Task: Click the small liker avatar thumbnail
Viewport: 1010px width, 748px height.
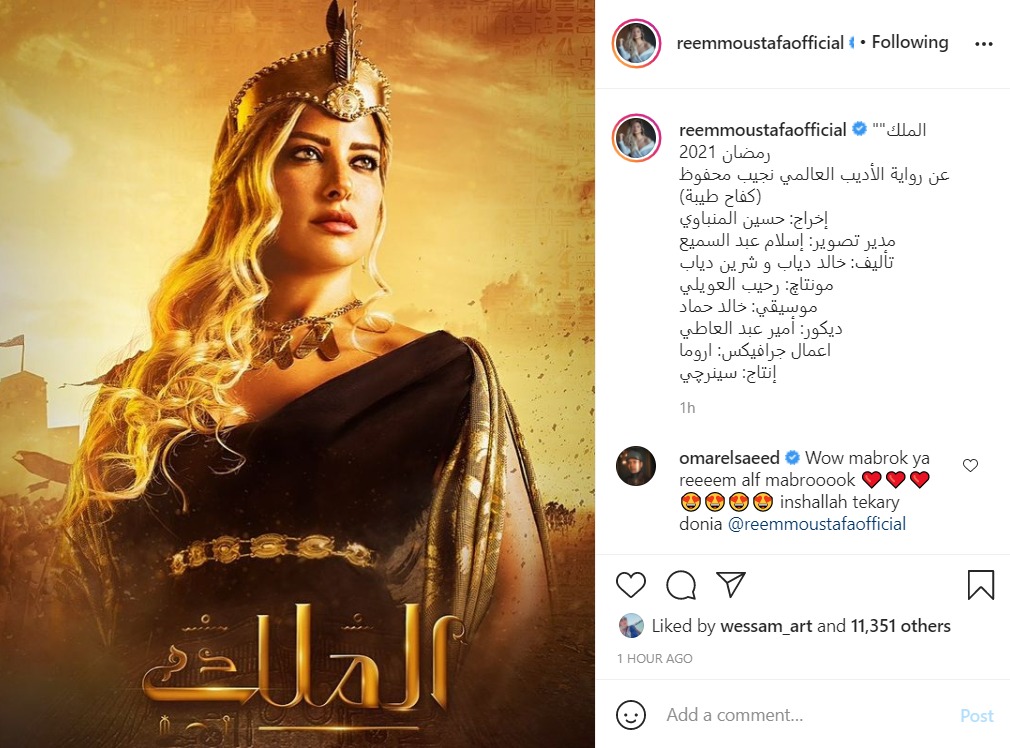Action: 631,626
